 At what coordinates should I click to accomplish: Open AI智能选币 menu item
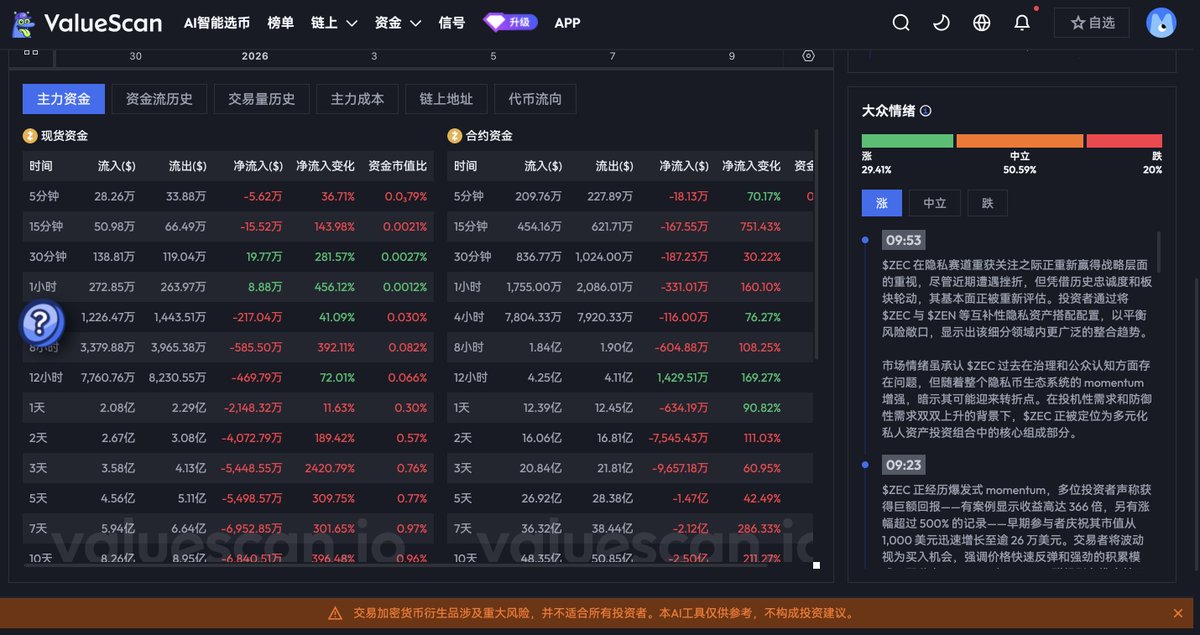point(217,22)
